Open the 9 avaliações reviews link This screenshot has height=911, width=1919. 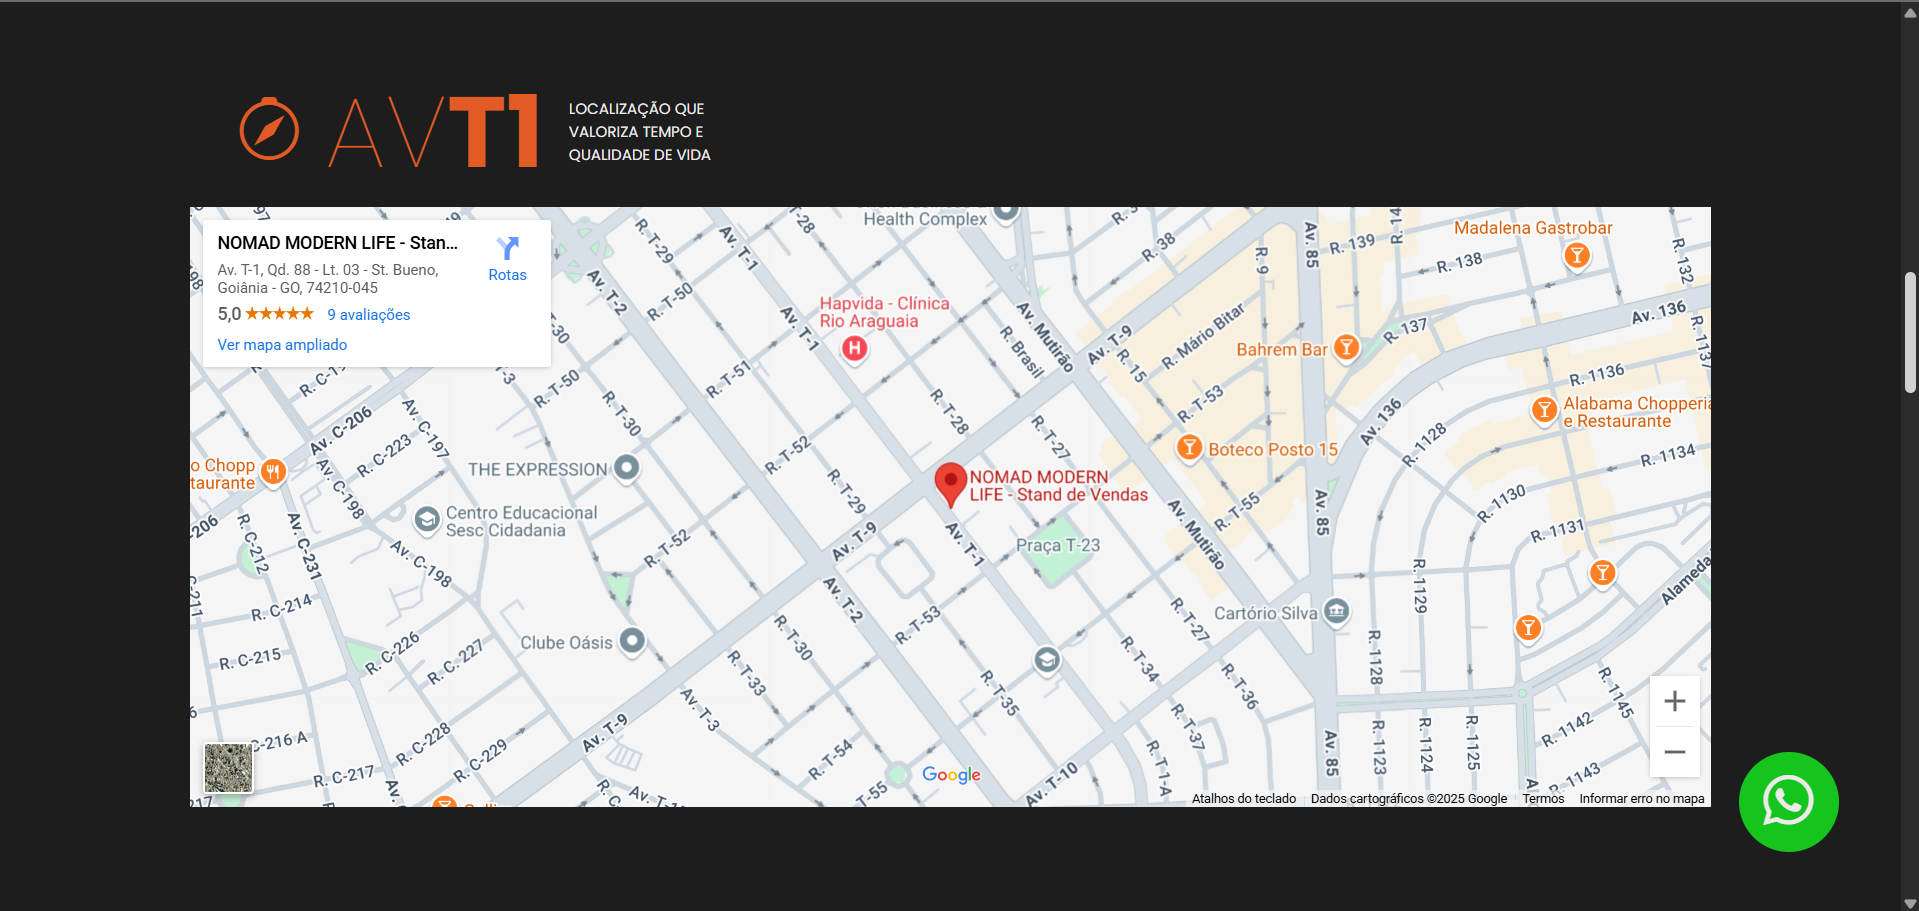pos(369,315)
